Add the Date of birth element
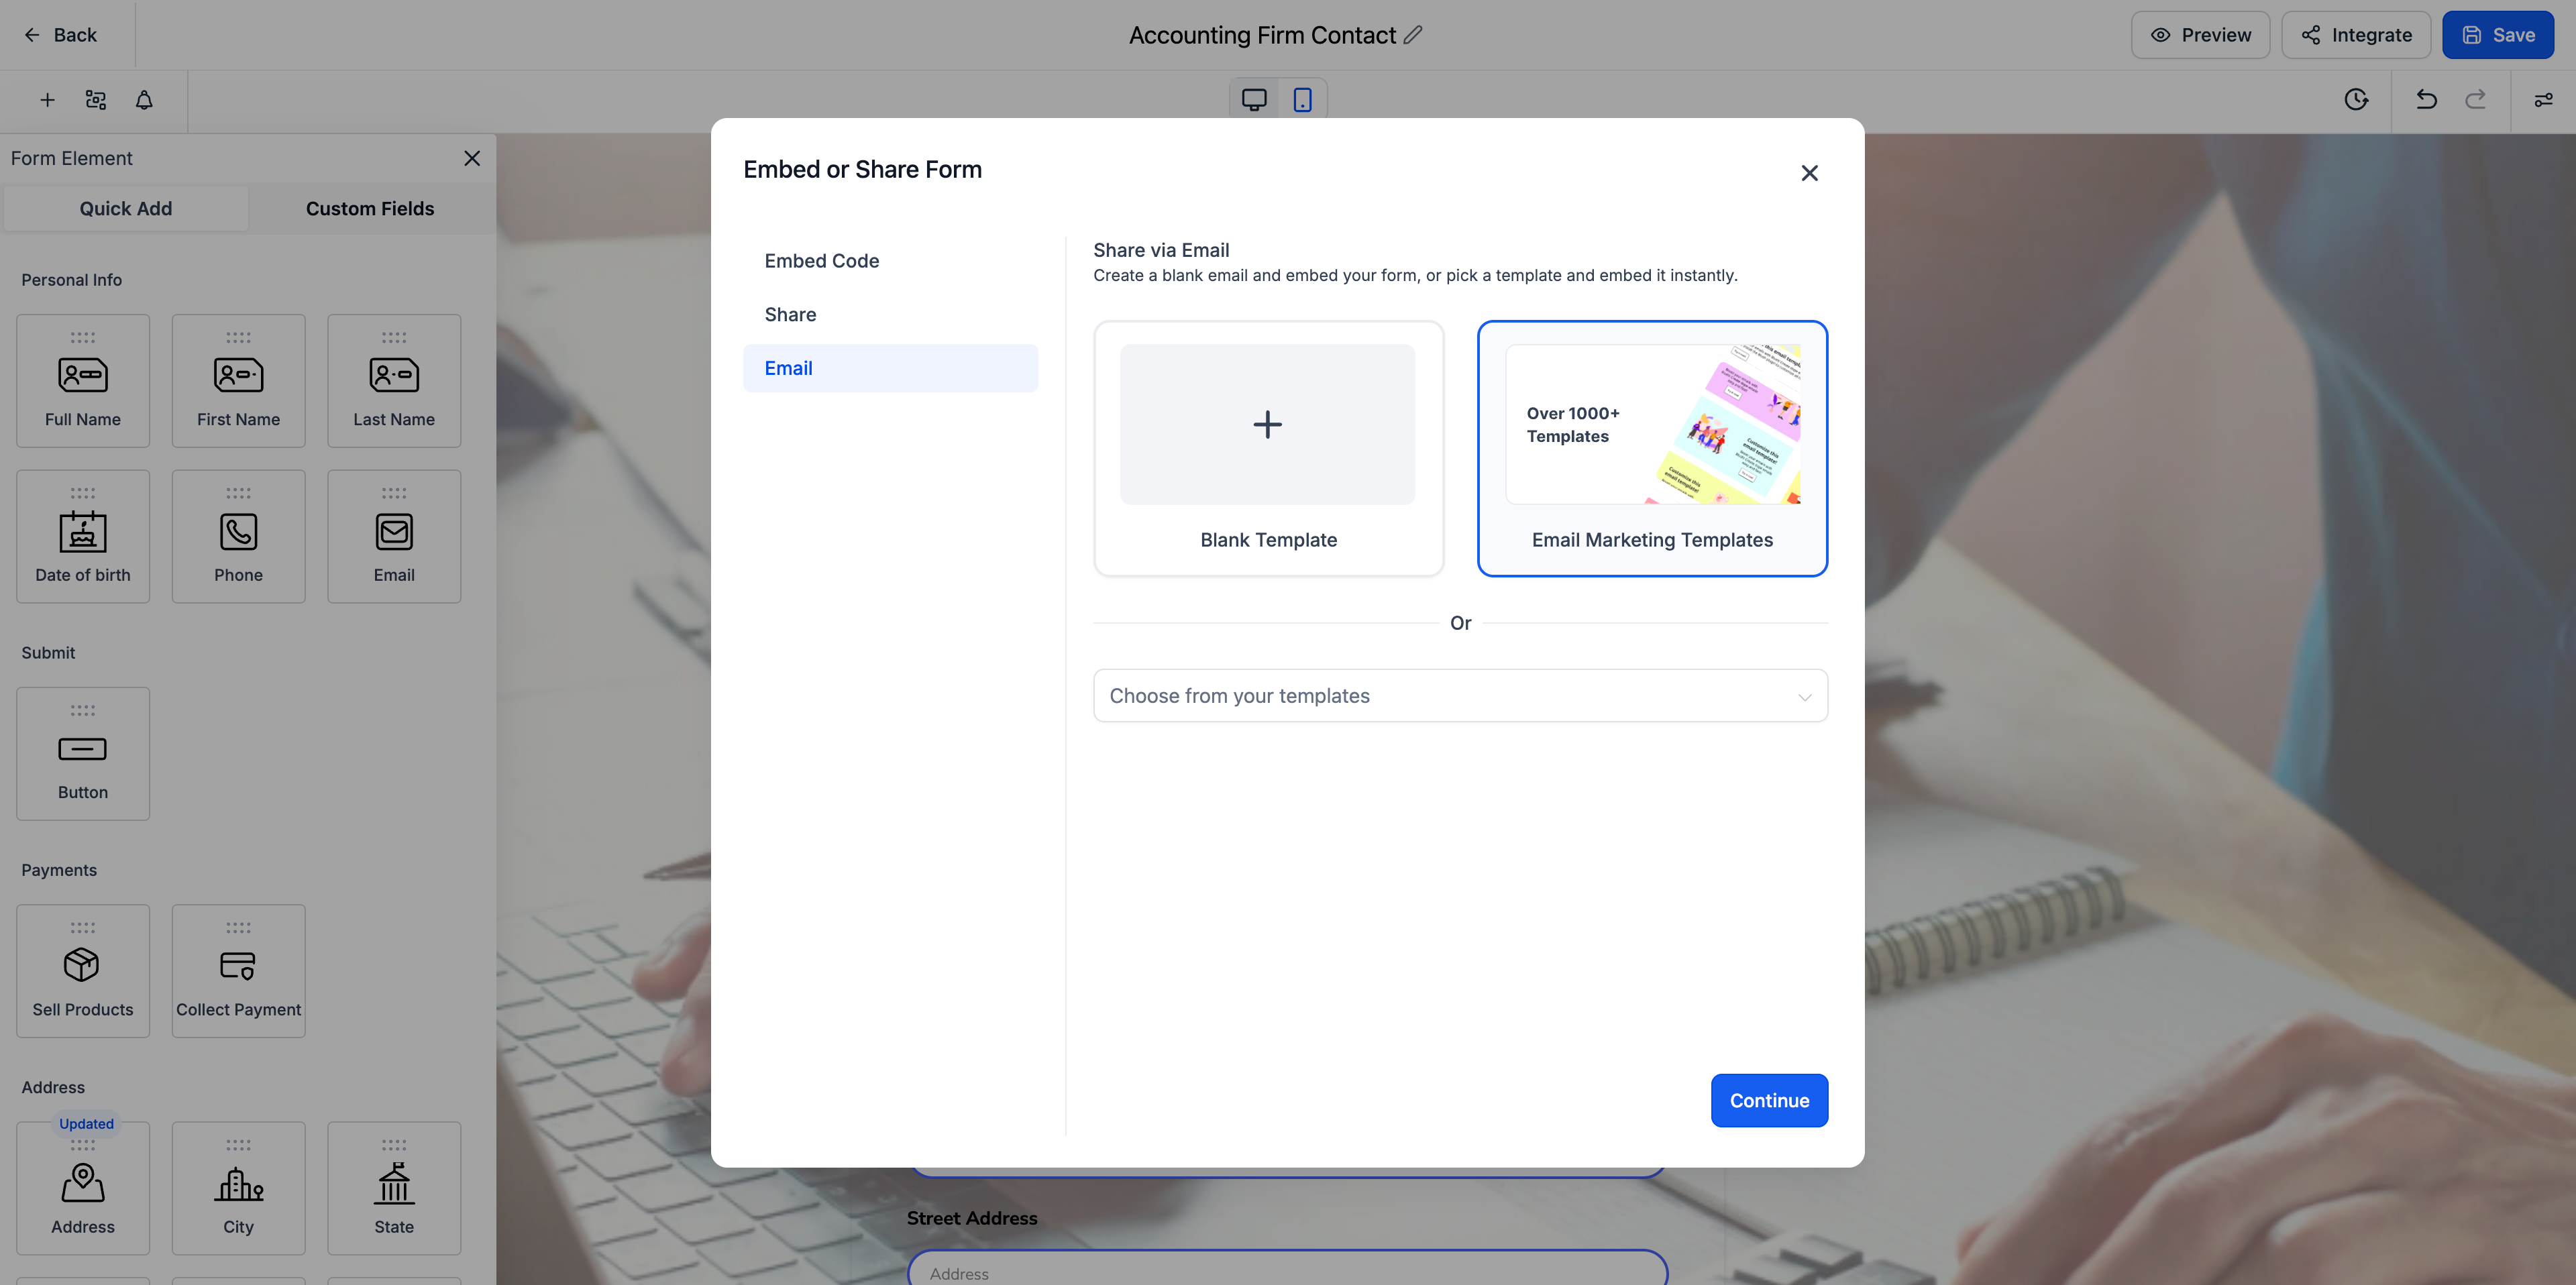This screenshot has width=2576, height=1285. (83, 537)
